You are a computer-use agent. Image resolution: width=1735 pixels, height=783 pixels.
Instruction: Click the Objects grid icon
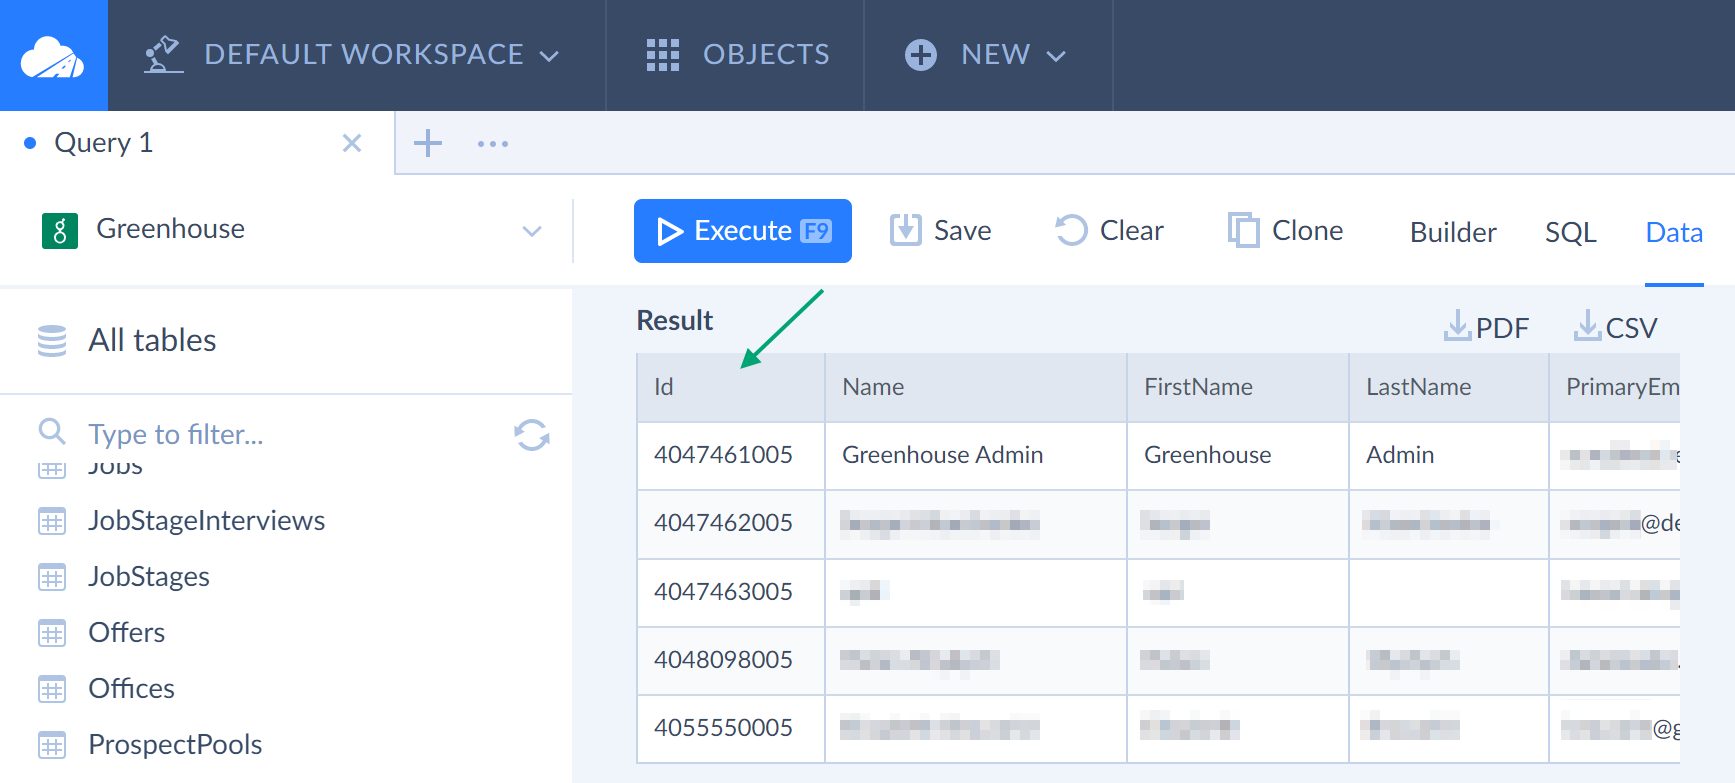tap(663, 55)
